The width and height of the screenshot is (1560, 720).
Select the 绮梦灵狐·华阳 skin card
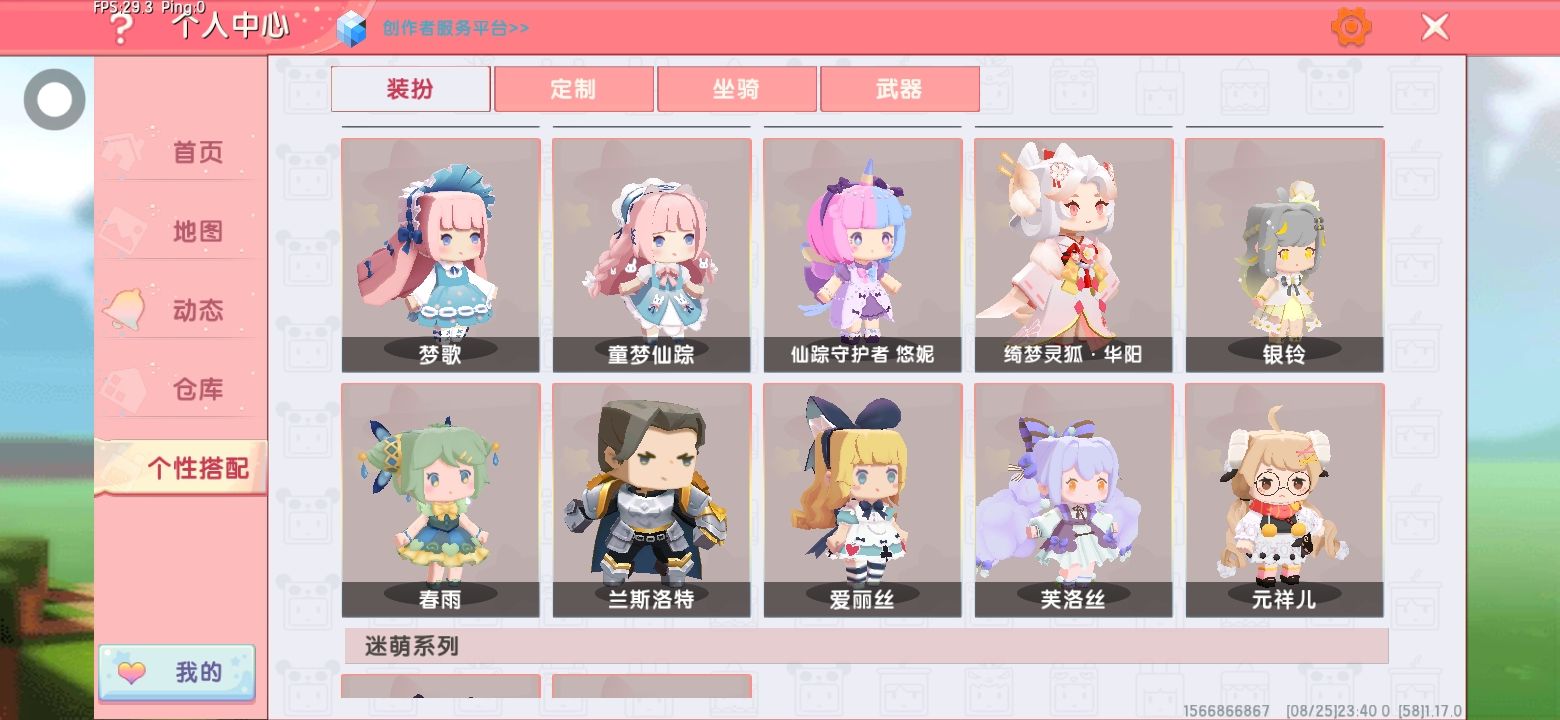(x=1074, y=255)
